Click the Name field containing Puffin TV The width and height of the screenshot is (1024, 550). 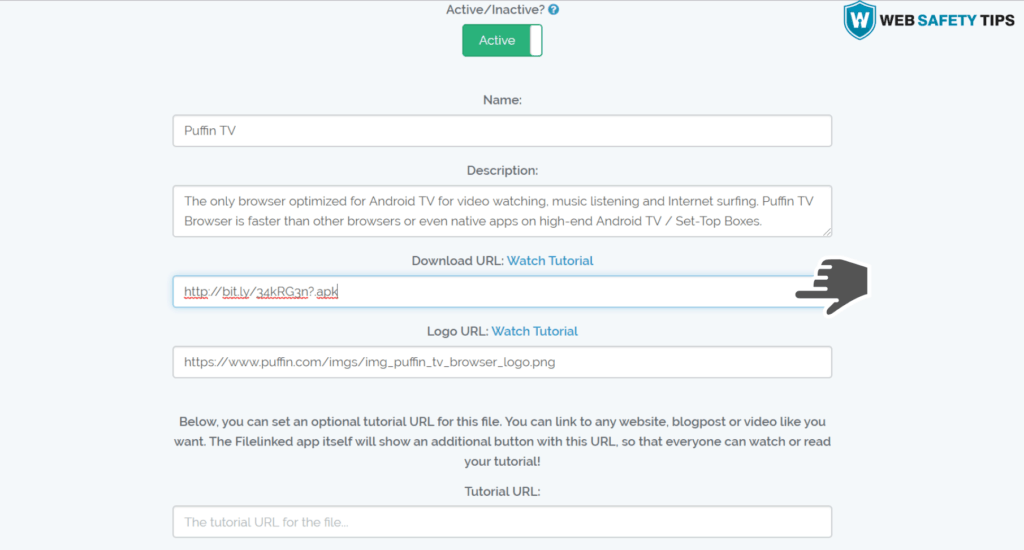pyautogui.click(x=502, y=131)
